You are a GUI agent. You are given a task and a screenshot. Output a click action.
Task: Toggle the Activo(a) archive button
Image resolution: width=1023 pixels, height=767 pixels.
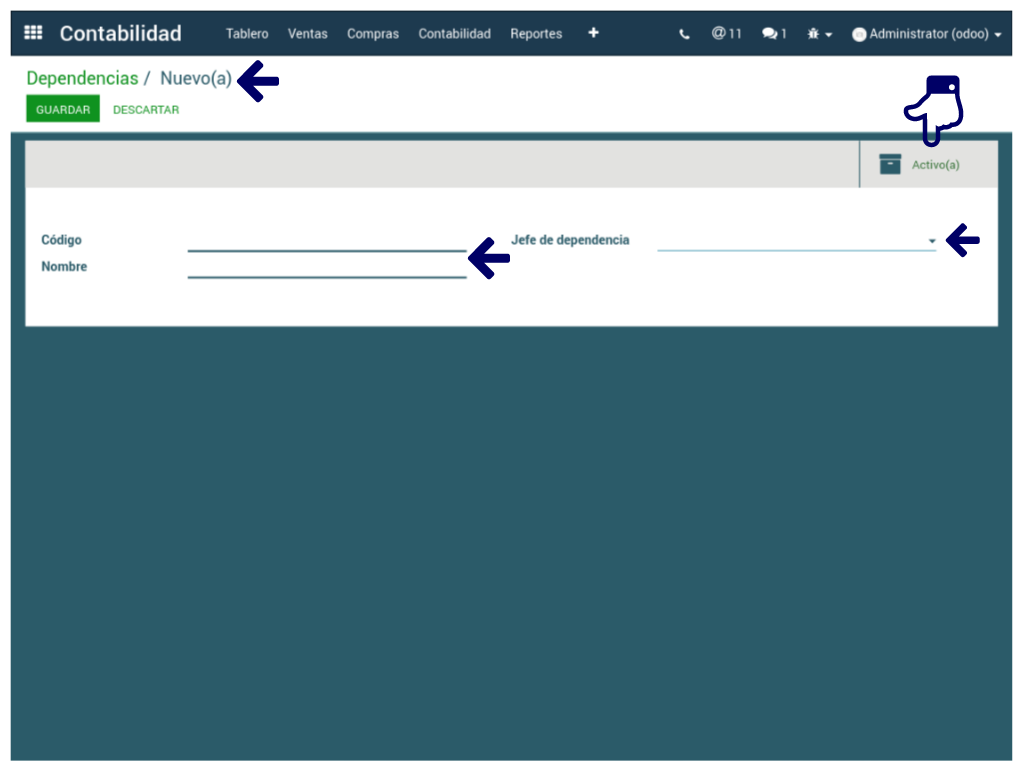920,164
